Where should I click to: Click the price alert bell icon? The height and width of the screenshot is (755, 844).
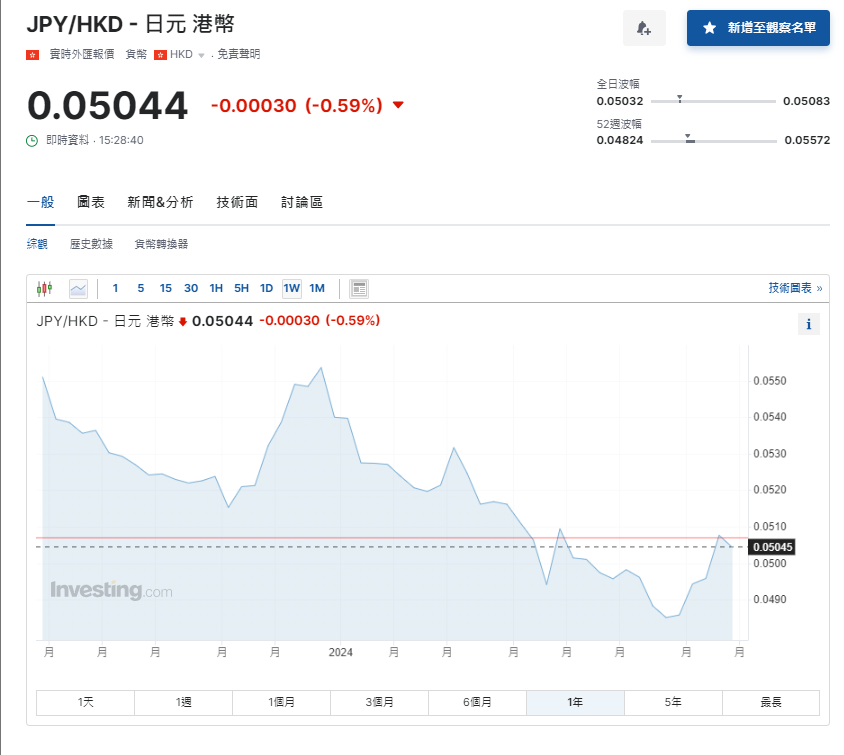click(644, 28)
